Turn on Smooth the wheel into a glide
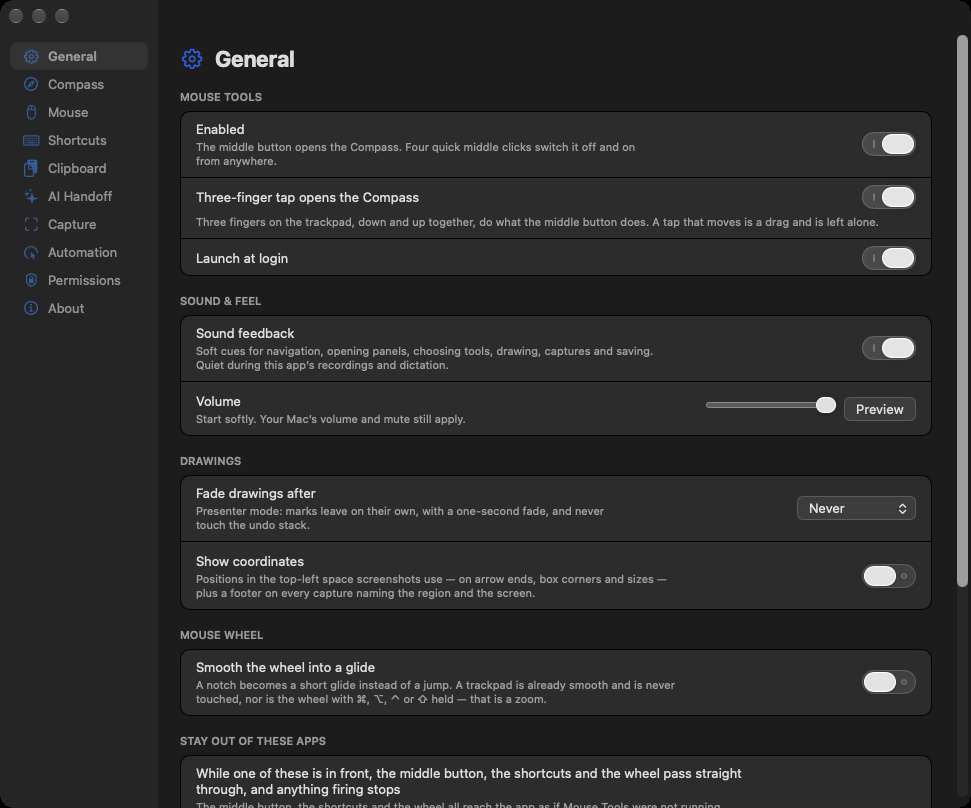The width and height of the screenshot is (971, 808). click(889, 682)
